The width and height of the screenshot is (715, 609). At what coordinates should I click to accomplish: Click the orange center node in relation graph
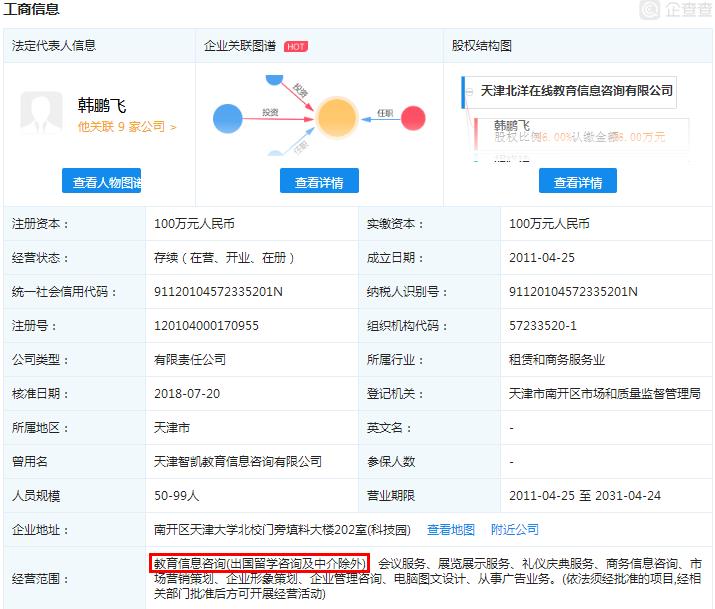[337, 118]
